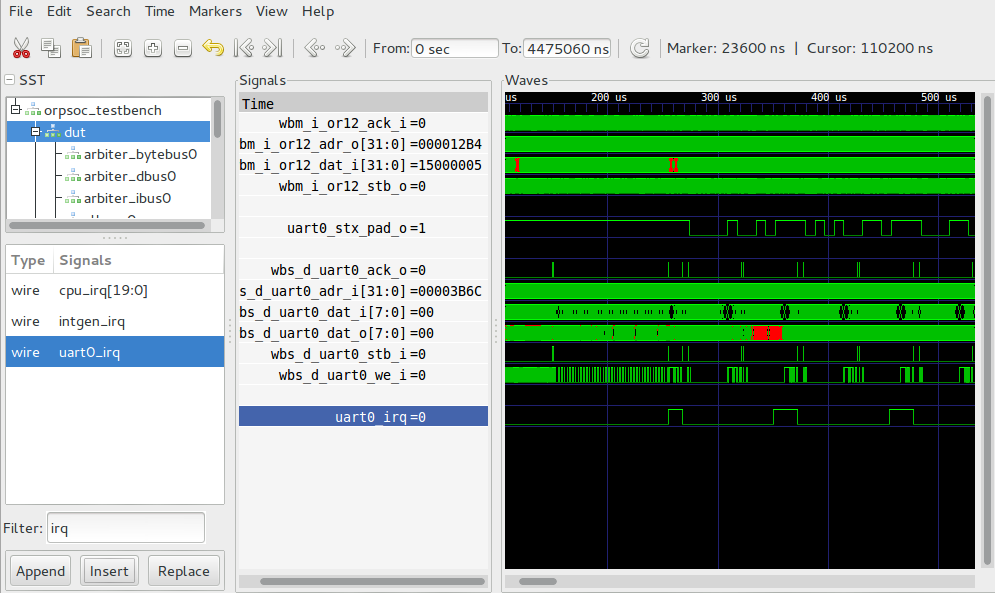Jump to the end of the waveform
Image resolution: width=995 pixels, height=593 pixels.
[271, 47]
